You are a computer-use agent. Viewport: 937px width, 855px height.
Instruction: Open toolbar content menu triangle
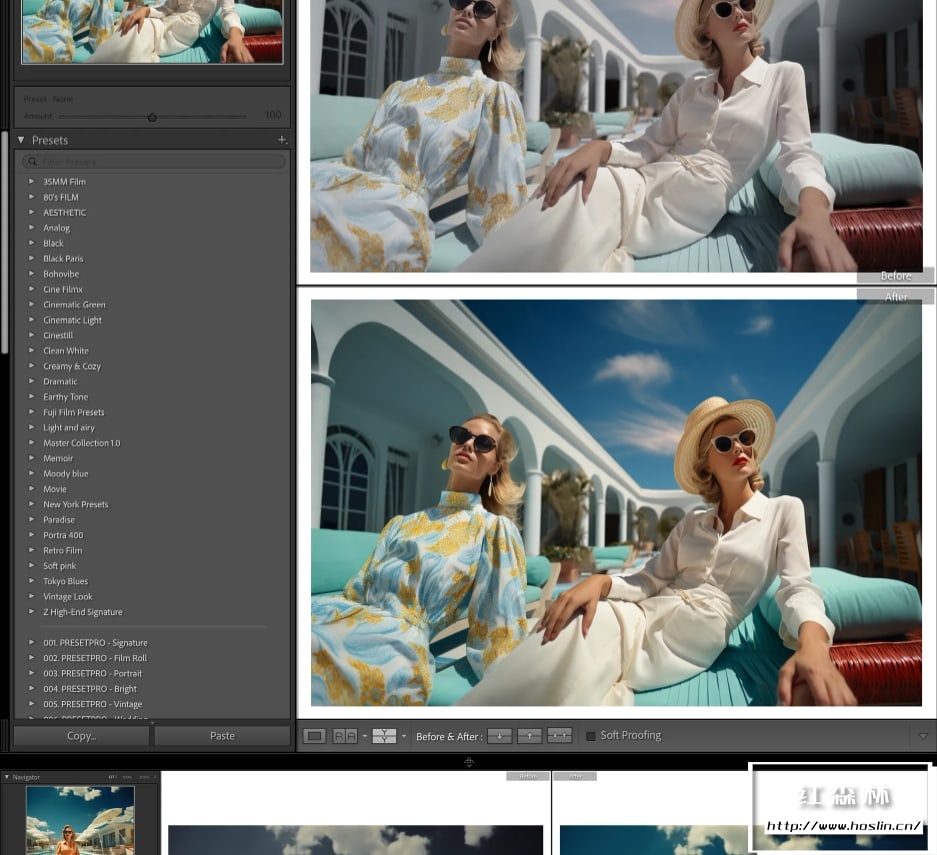click(x=923, y=736)
